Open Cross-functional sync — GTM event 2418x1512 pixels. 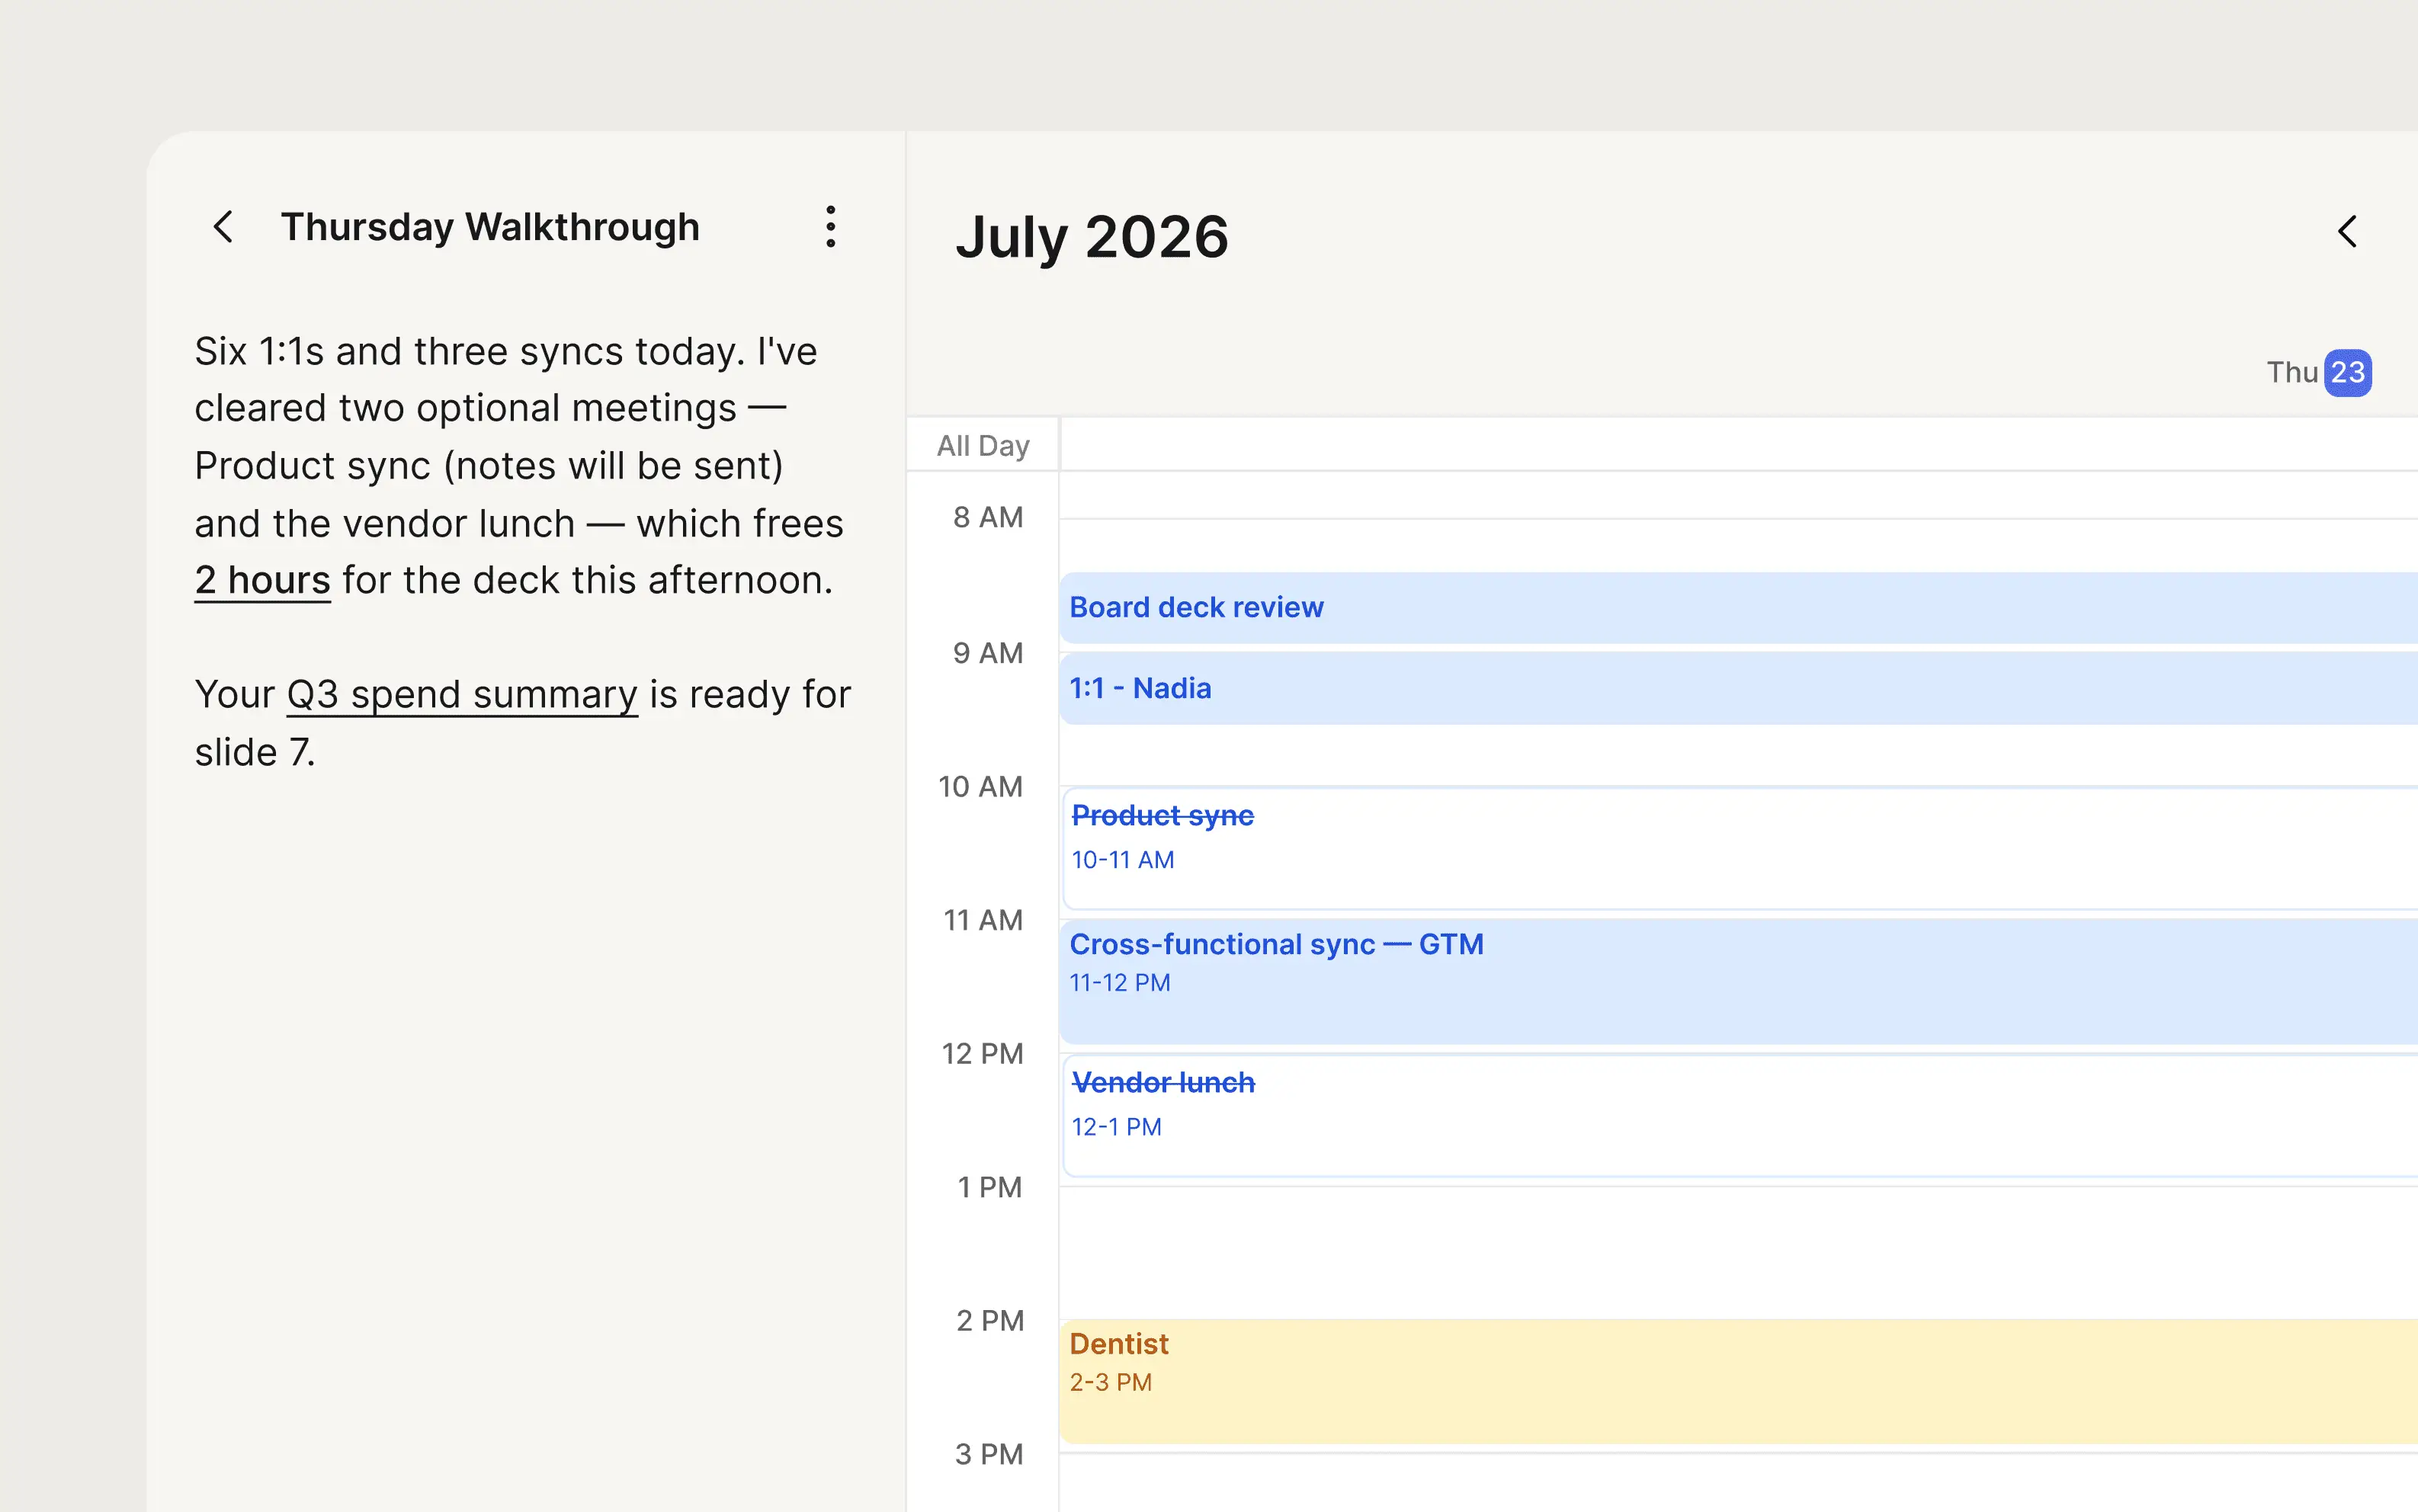pos(1738,982)
